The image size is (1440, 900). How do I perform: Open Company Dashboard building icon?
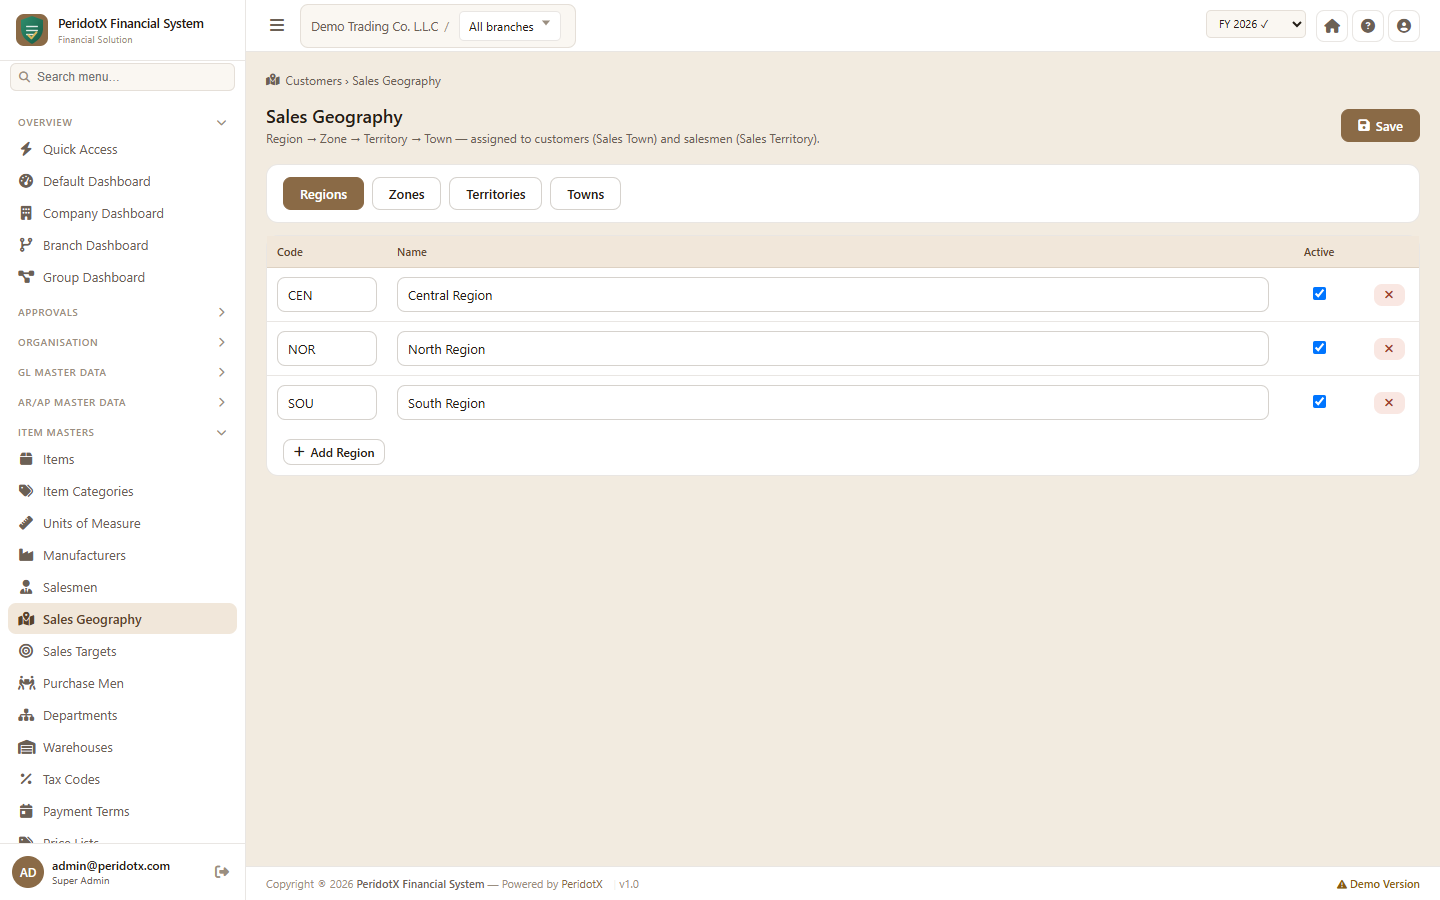(x=26, y=213)
